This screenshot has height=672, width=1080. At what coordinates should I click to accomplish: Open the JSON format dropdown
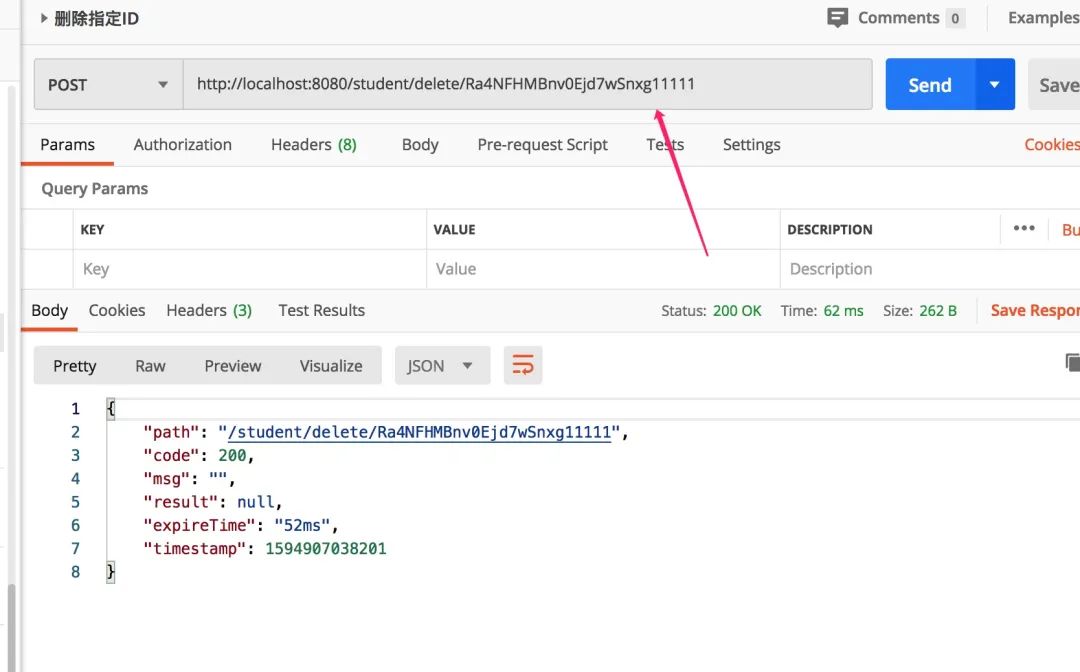(x=441, y=366)
